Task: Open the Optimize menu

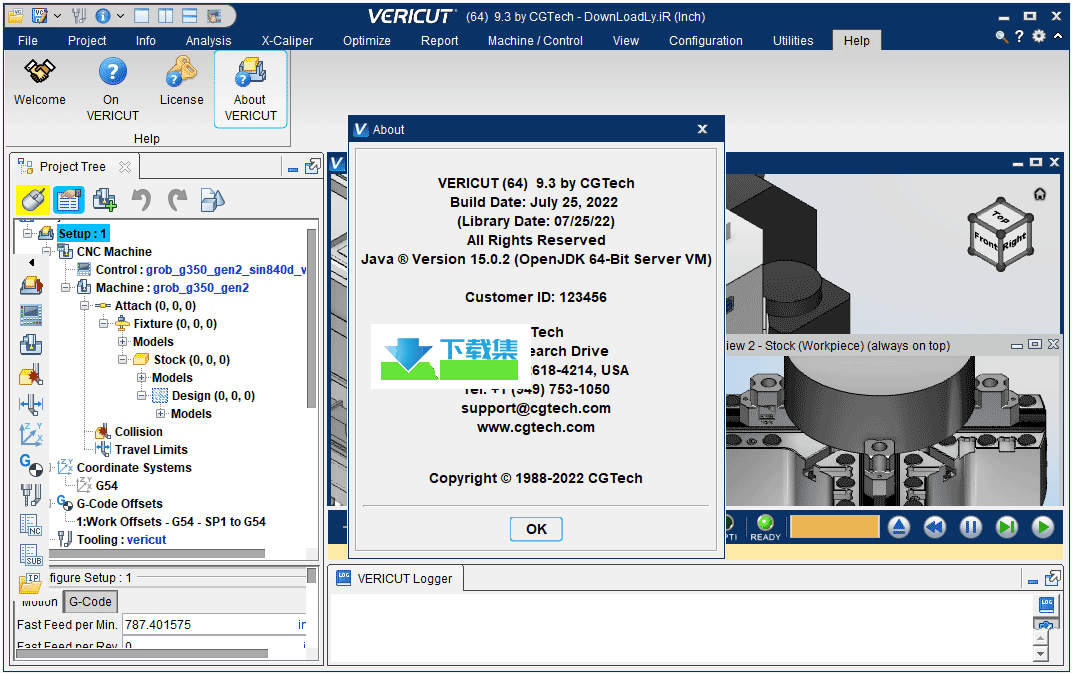Action: [x=367, y=40]
